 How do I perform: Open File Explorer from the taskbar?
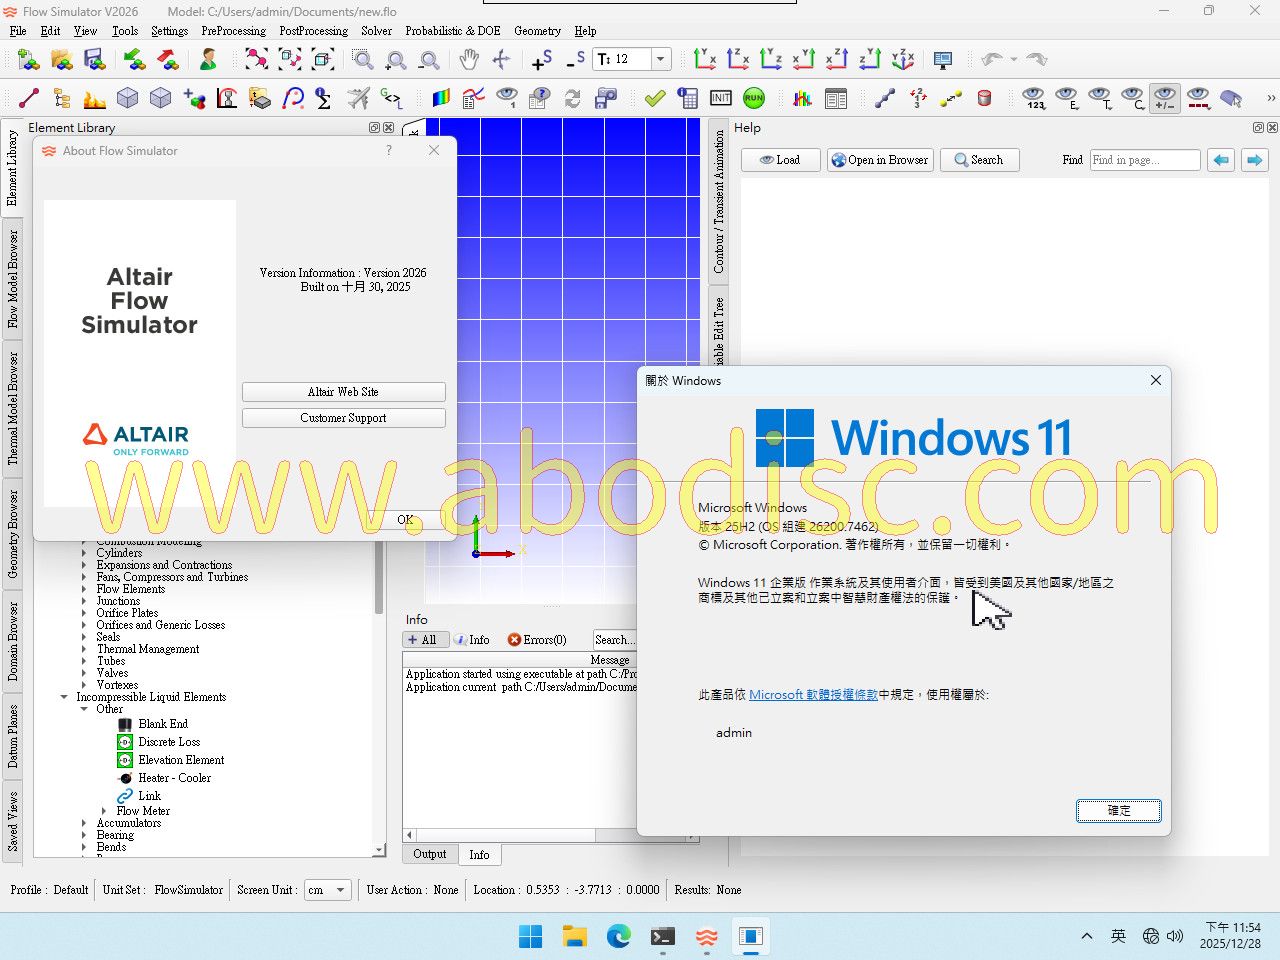click(574, 937)
